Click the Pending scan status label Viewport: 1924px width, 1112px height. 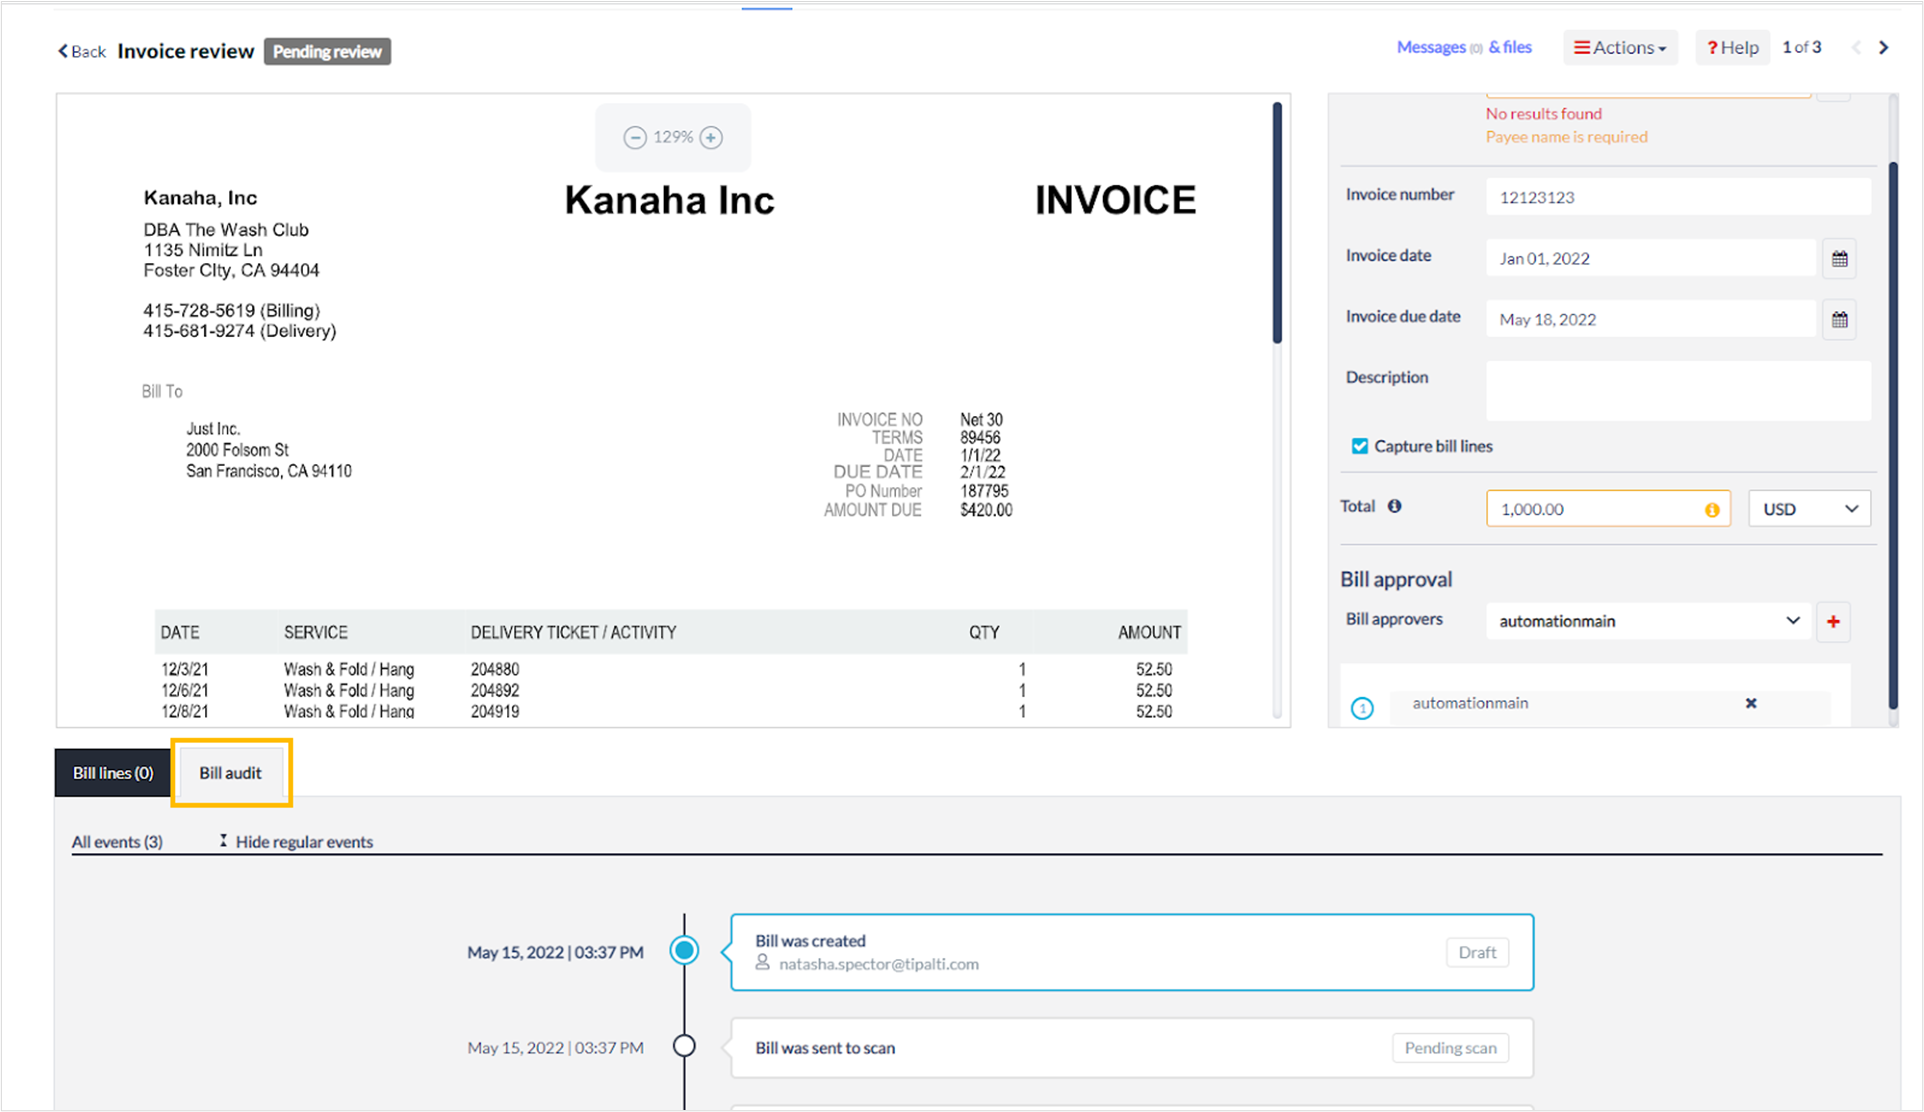(x=1450, y=1048)
